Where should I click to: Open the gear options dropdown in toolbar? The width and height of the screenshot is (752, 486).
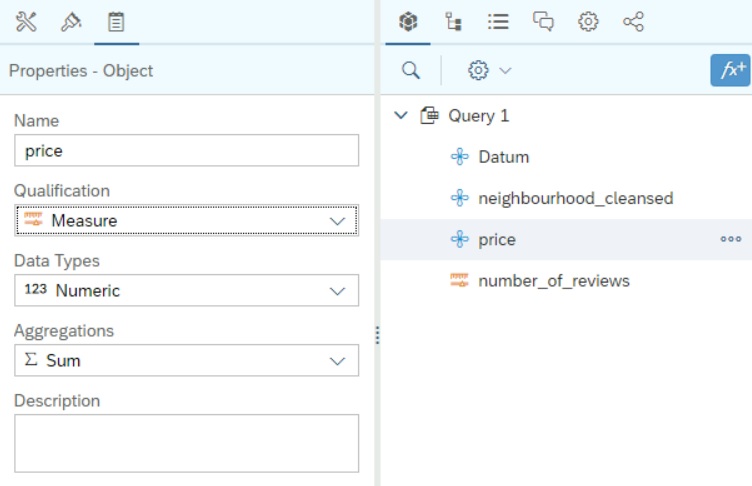pyautogui.click(x=488, y=70)
